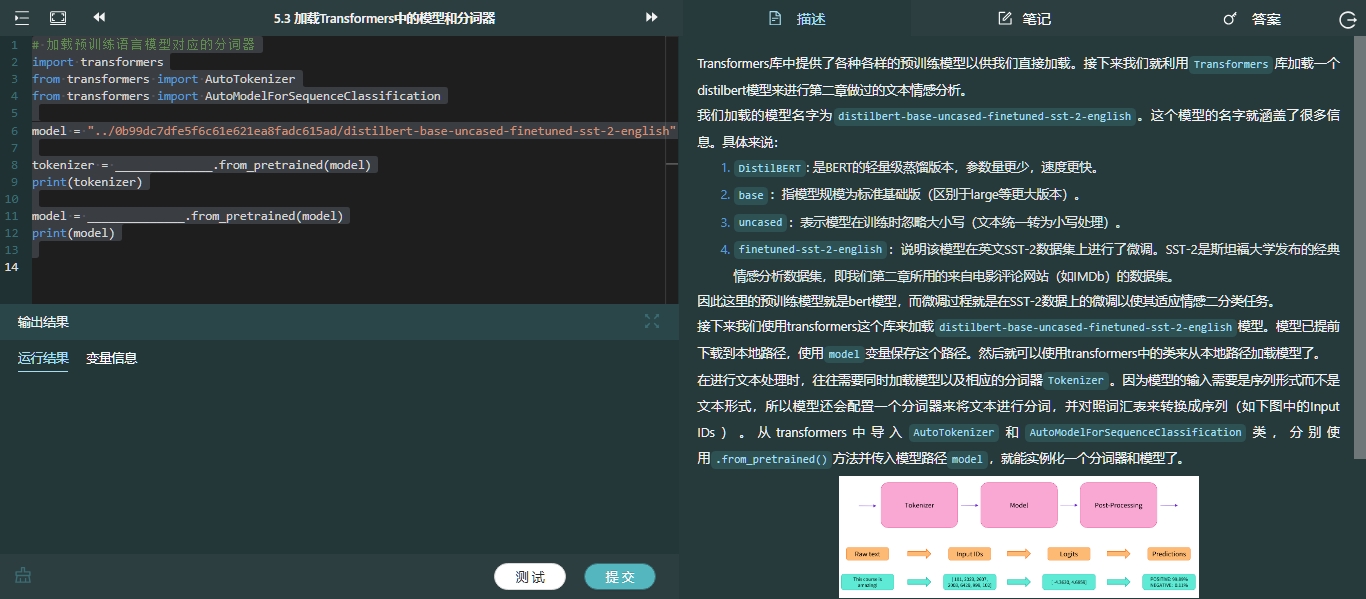Click the AutoTokenizer import line
Viewport: 1366px width, 599px height.
[163, 79]
